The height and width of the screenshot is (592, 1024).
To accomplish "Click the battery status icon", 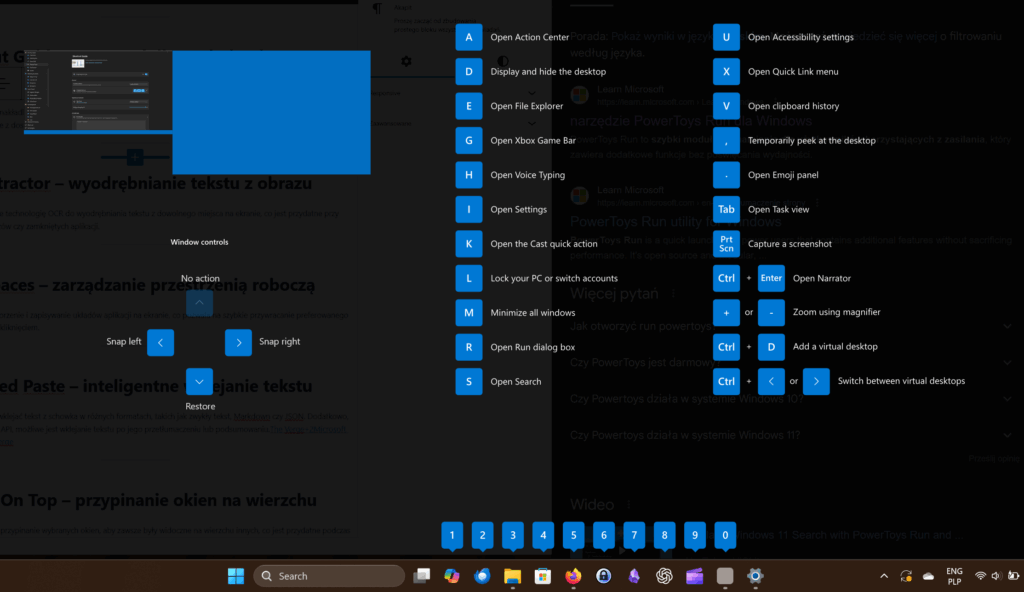I will coord(1012,576).
